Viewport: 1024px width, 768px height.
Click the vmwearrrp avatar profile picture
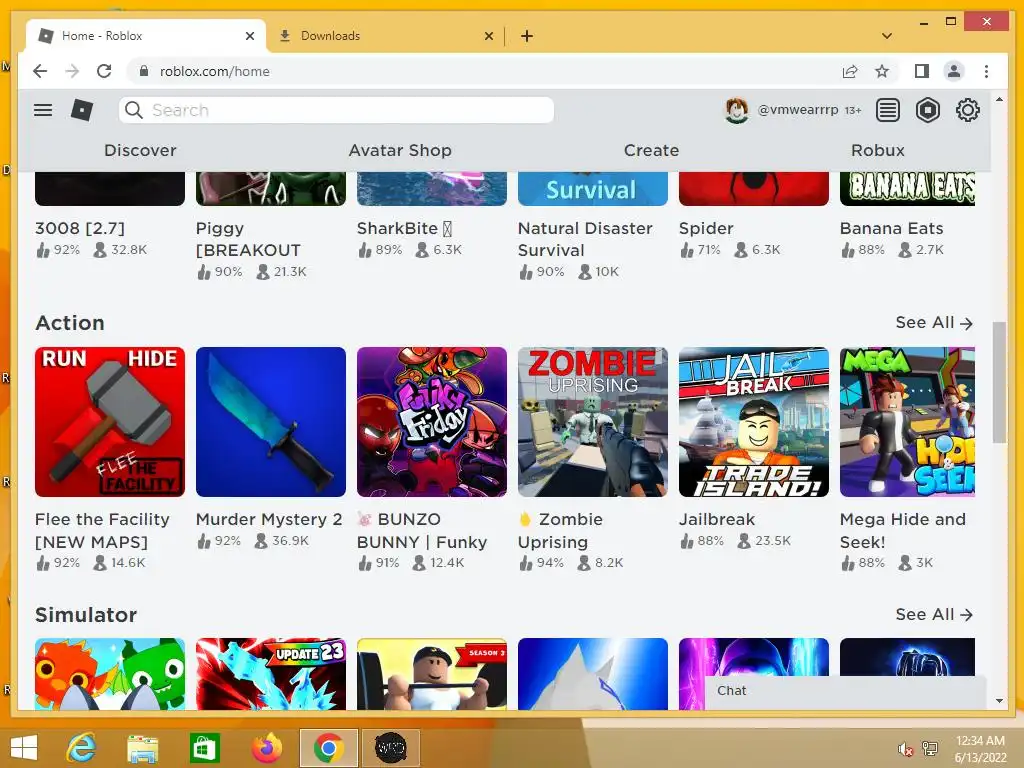pyautogui.click(x=737, y=110)
